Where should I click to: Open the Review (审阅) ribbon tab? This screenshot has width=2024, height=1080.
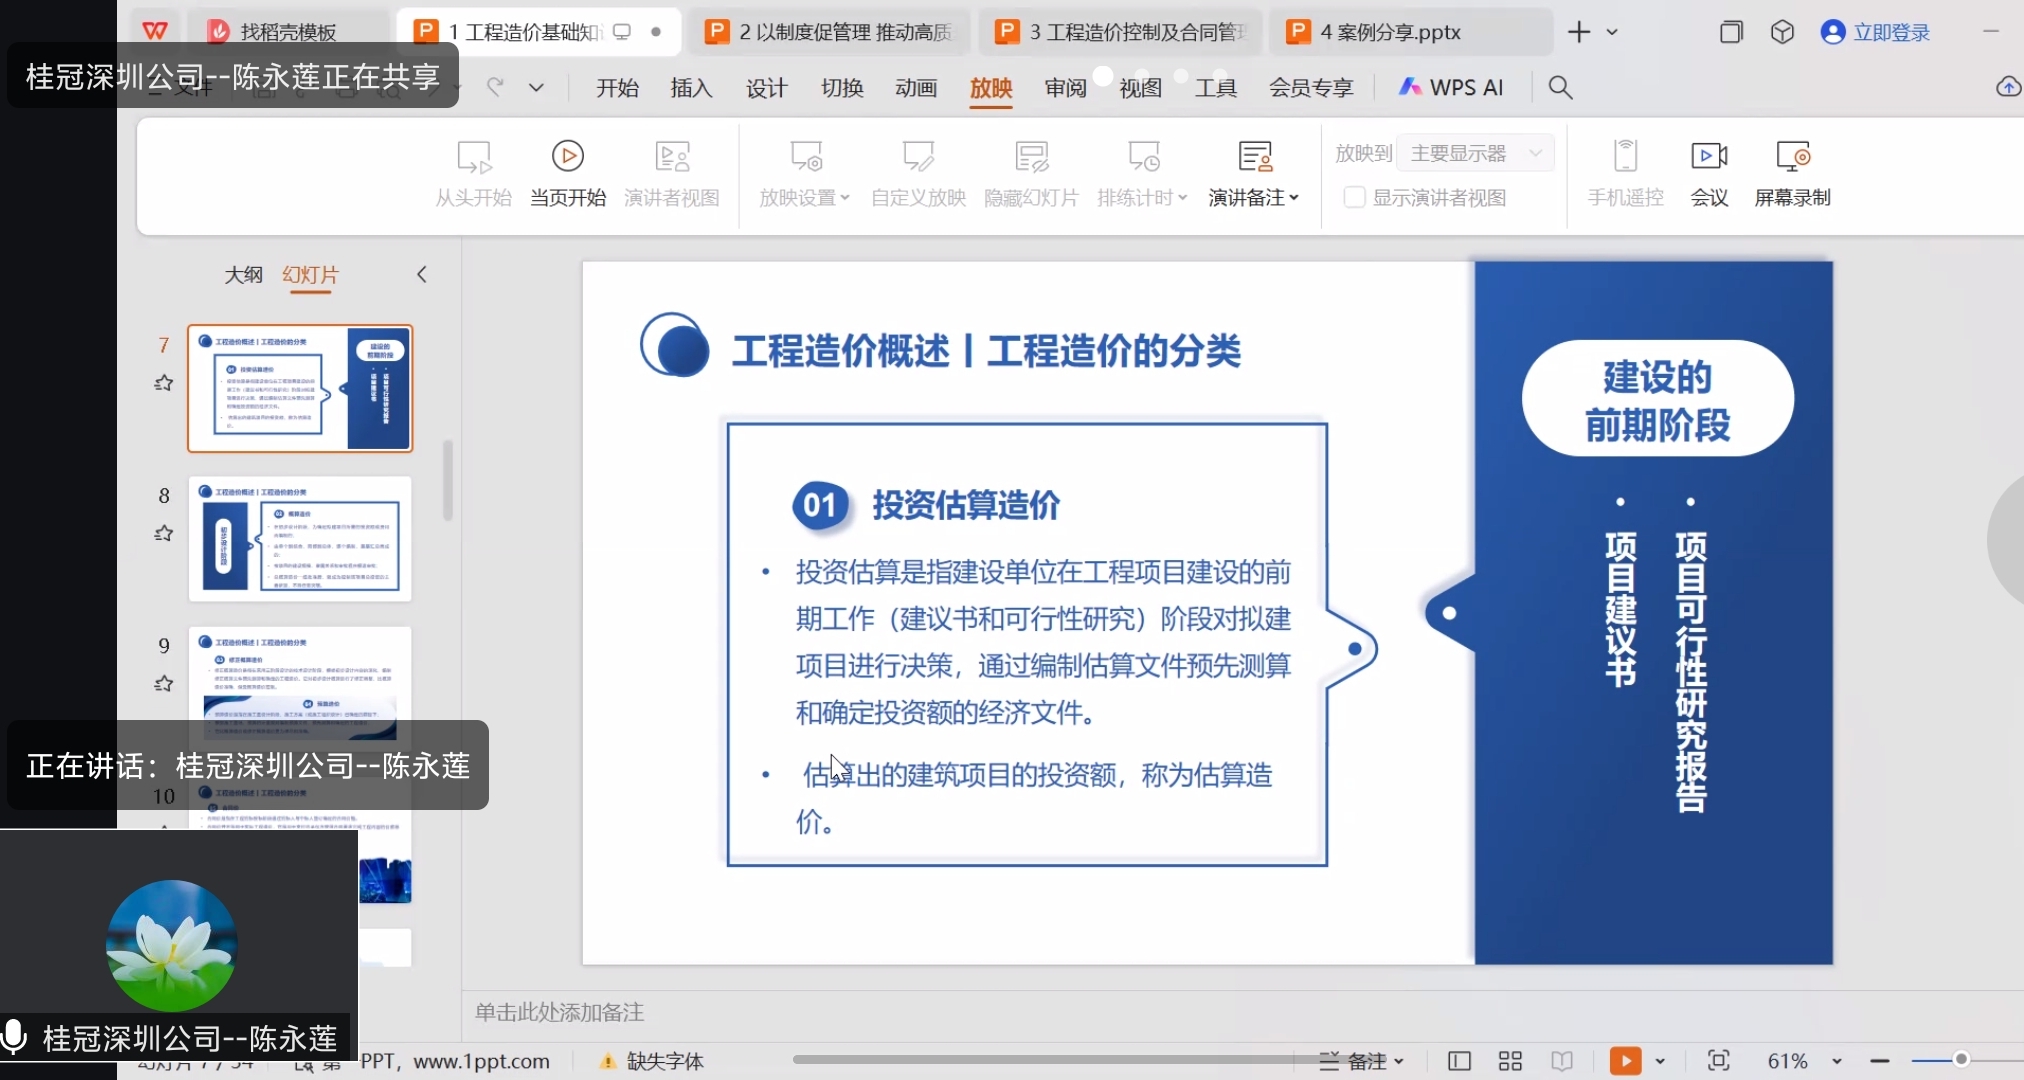click(x=1065, y=88)
